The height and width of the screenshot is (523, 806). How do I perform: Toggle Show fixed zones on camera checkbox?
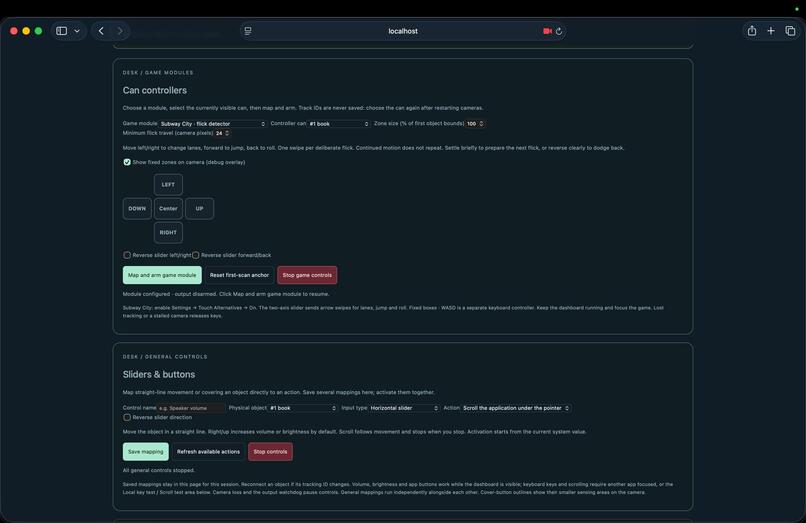(x=127, y=162)
